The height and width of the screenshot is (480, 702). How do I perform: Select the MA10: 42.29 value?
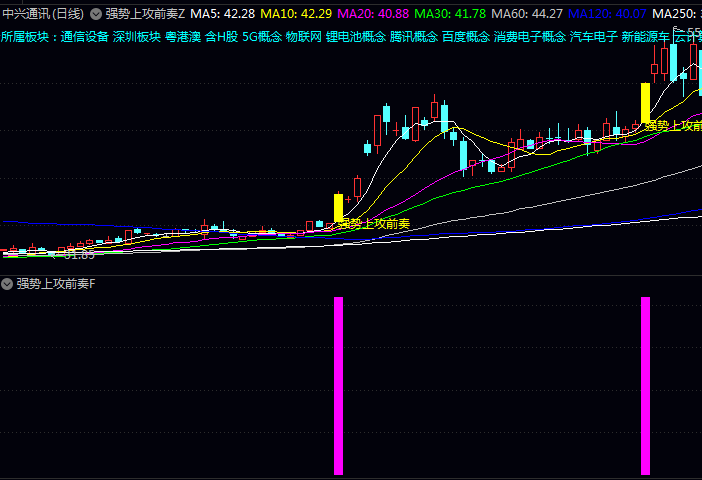pos(296,14)
